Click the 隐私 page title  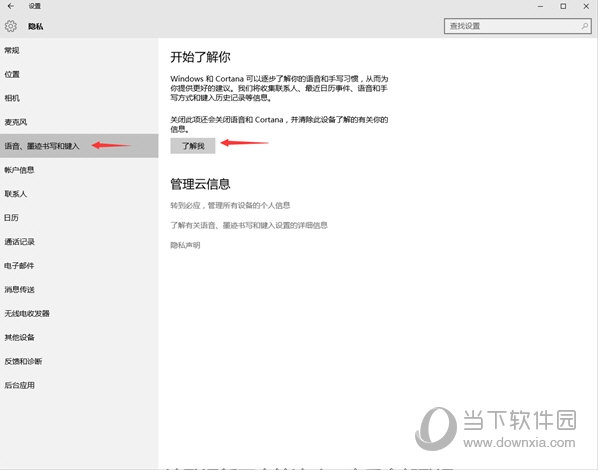(x=35, y=26)
